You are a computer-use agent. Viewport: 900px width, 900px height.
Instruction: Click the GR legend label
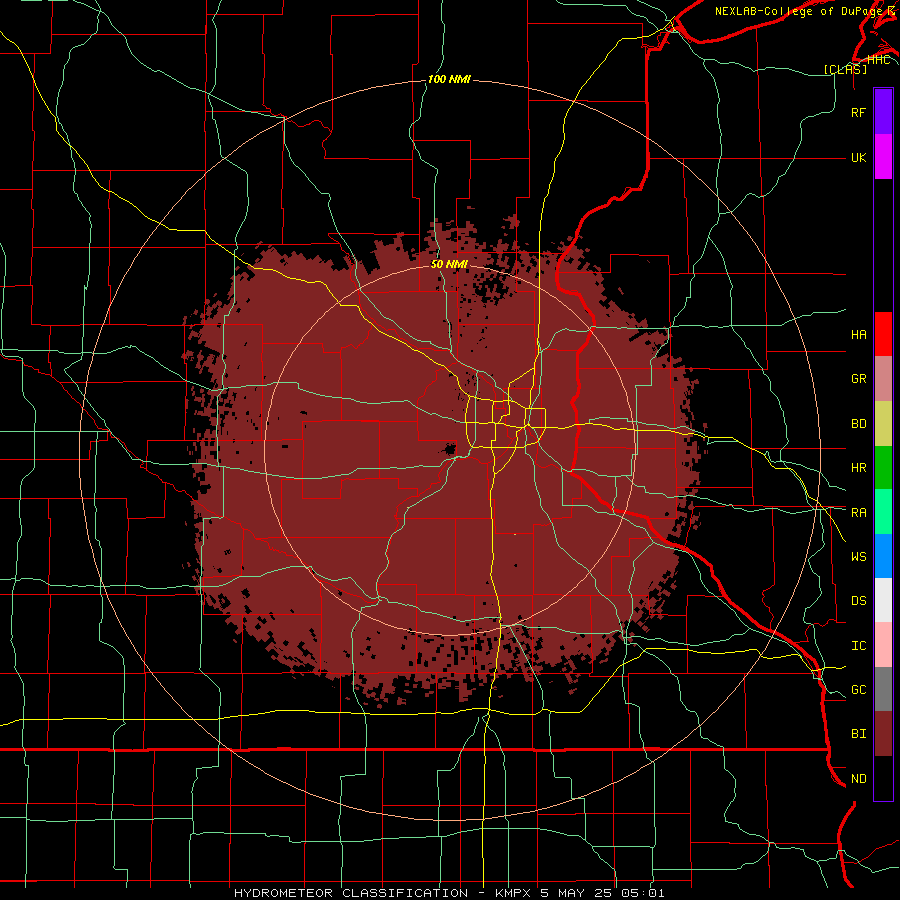coord(859,379)
